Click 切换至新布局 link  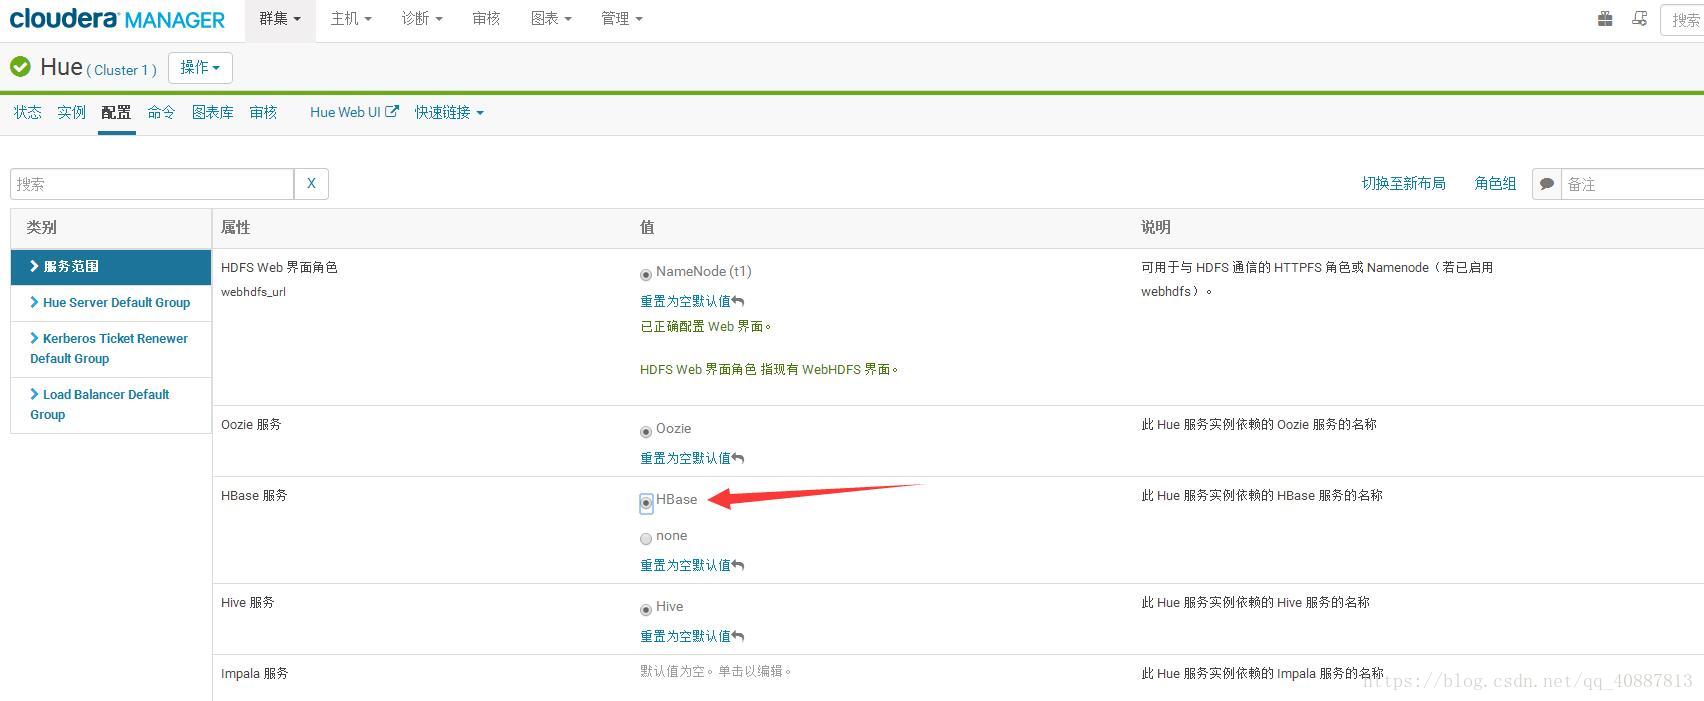(1403, 183)
